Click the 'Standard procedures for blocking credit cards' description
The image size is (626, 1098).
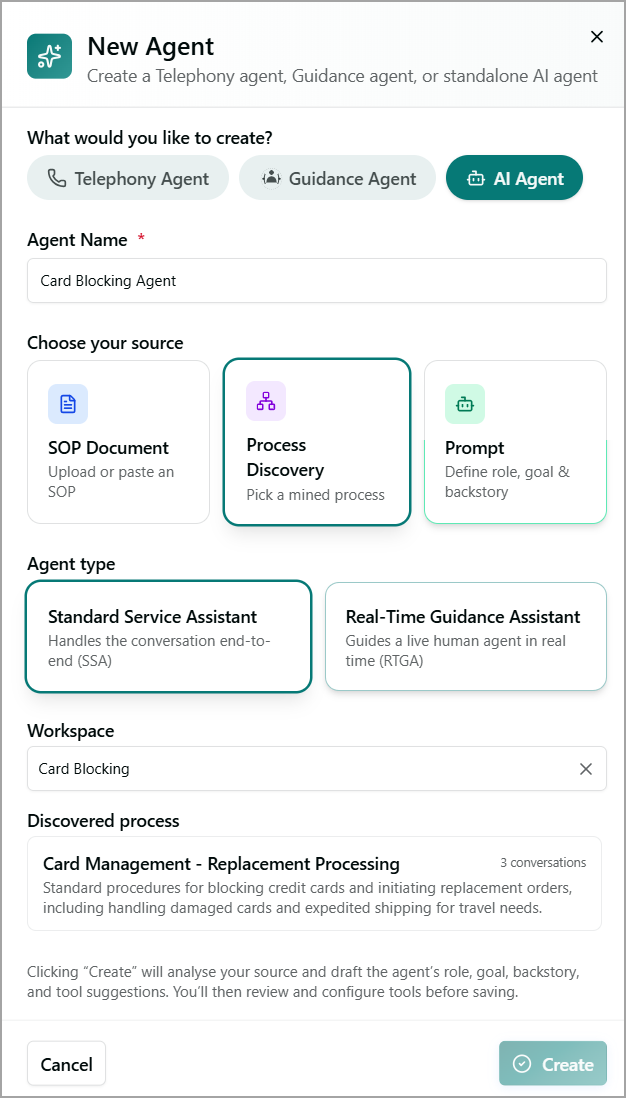[309, 898]
